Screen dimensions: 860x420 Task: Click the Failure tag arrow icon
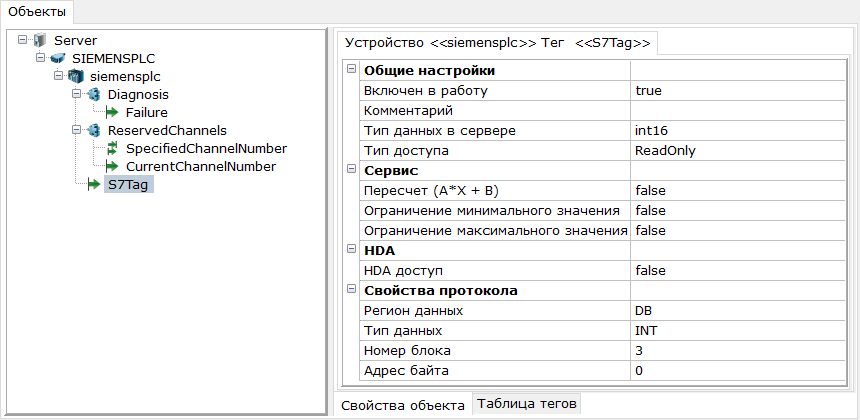coord(112,113)
